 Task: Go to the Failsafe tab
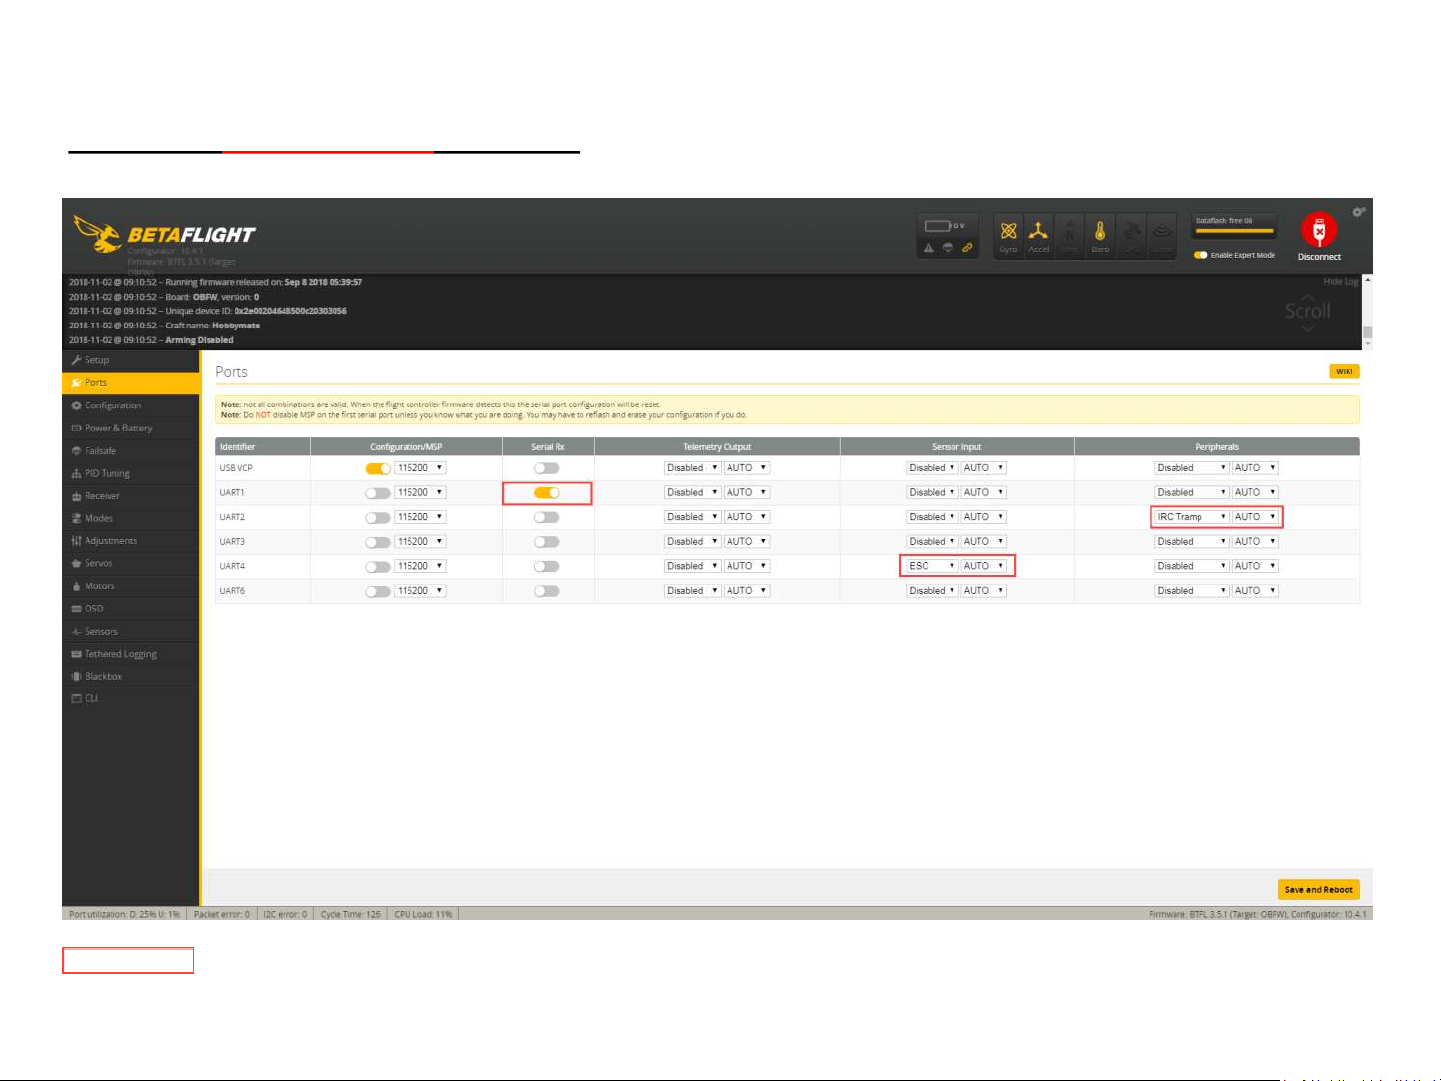pyautogui.click(x=131, y=450)
